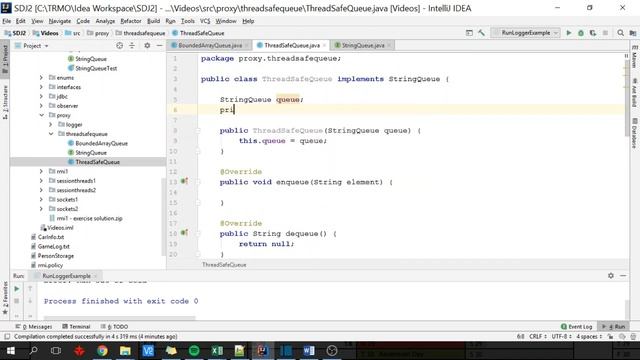Screen dimensions: 640x360
Task: Close the ThreadSafeQueue.java tab
Action: pyautogui.click(x=324, y=45)
